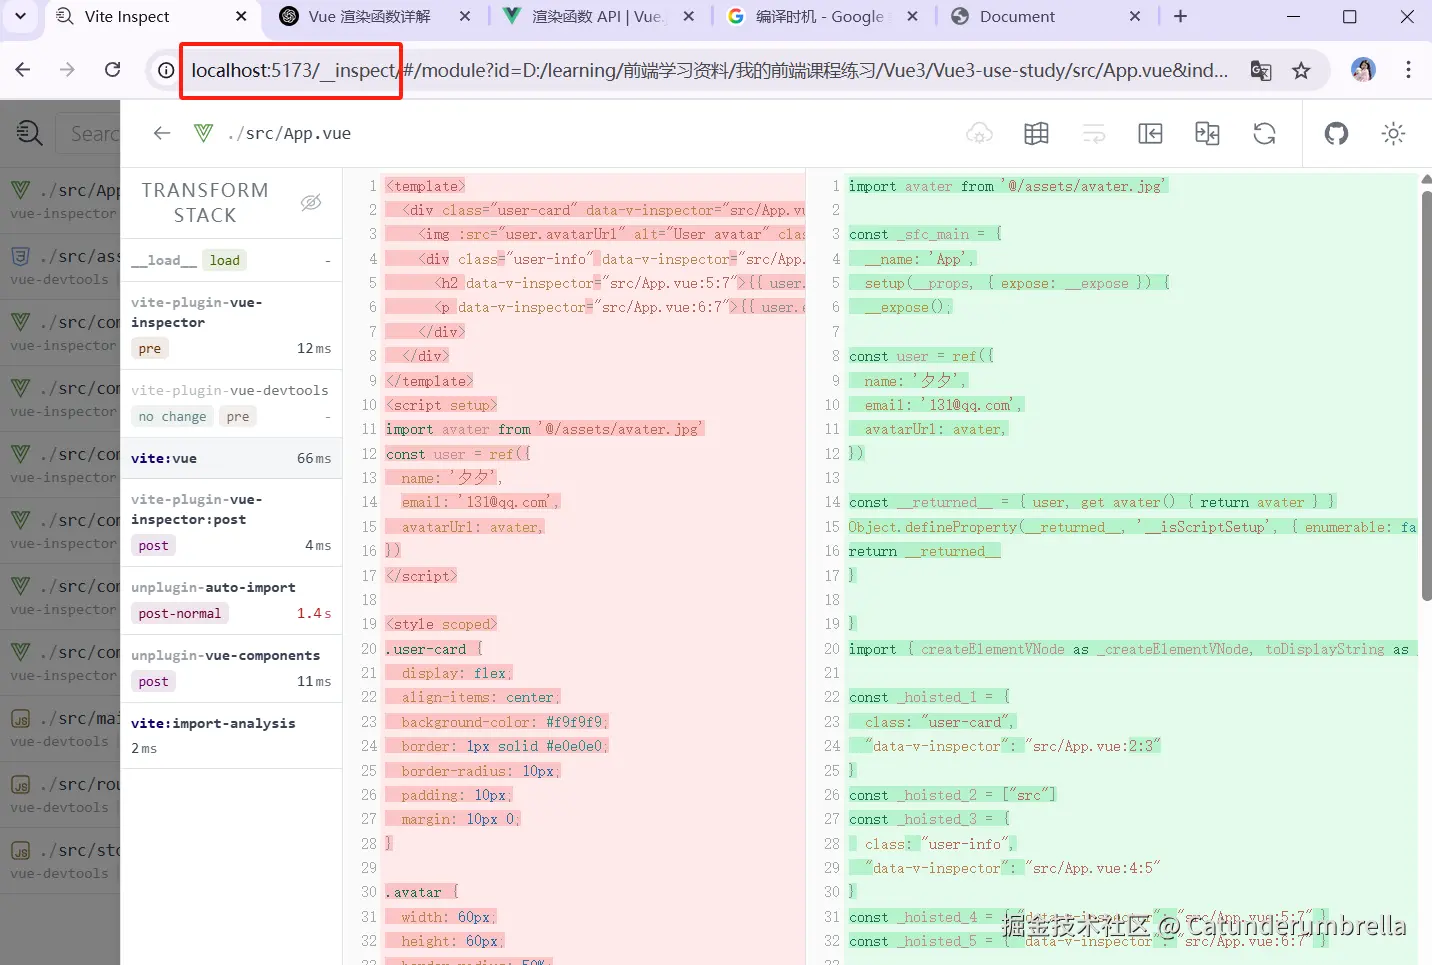The height and width of the screenshot is (965, 1432).
Task: Select unplugin-auto-import transform step
Action: click(x=231, y=601)
